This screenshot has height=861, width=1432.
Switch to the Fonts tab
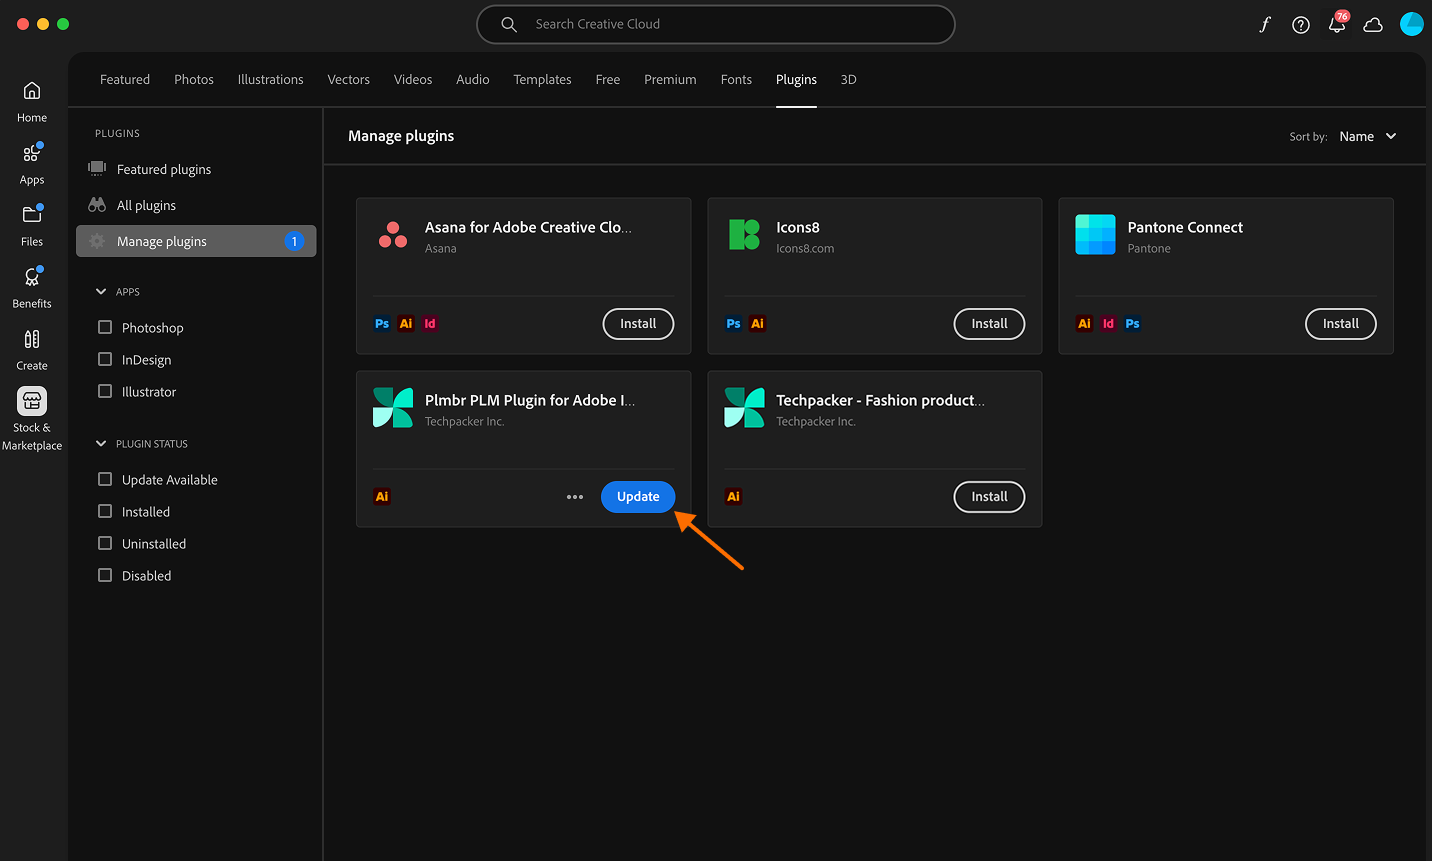736,79
